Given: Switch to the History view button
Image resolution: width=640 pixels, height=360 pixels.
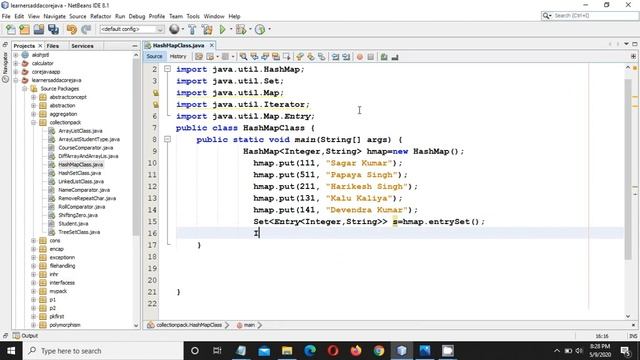Looking at the screenshot, I should click(178, 56).
